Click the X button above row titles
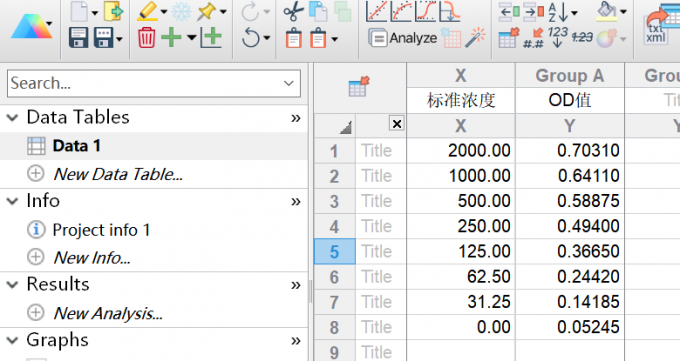 [396, 124]
